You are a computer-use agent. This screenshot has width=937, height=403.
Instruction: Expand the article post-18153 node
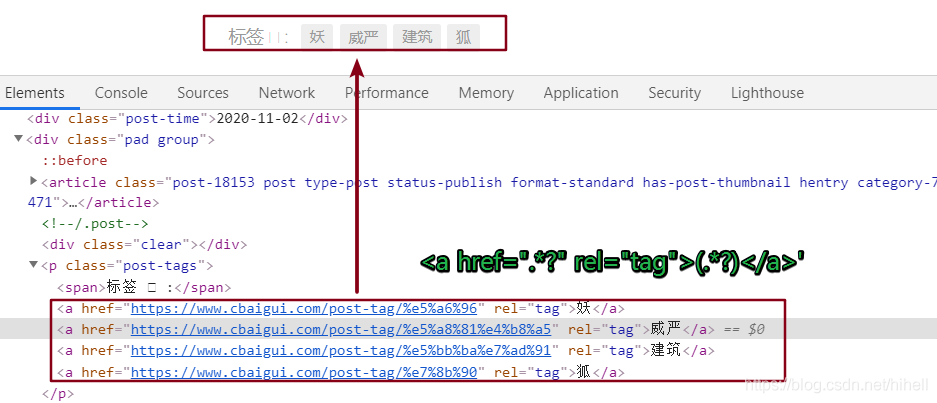coord(33,181)
